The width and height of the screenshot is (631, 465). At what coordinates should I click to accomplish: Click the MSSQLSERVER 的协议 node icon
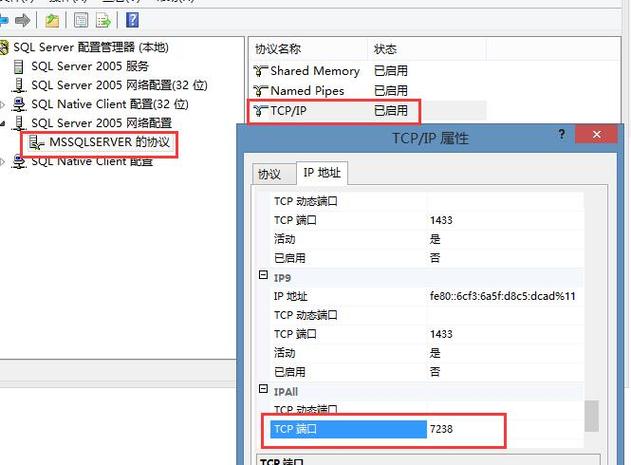click(x=37, y=142)
